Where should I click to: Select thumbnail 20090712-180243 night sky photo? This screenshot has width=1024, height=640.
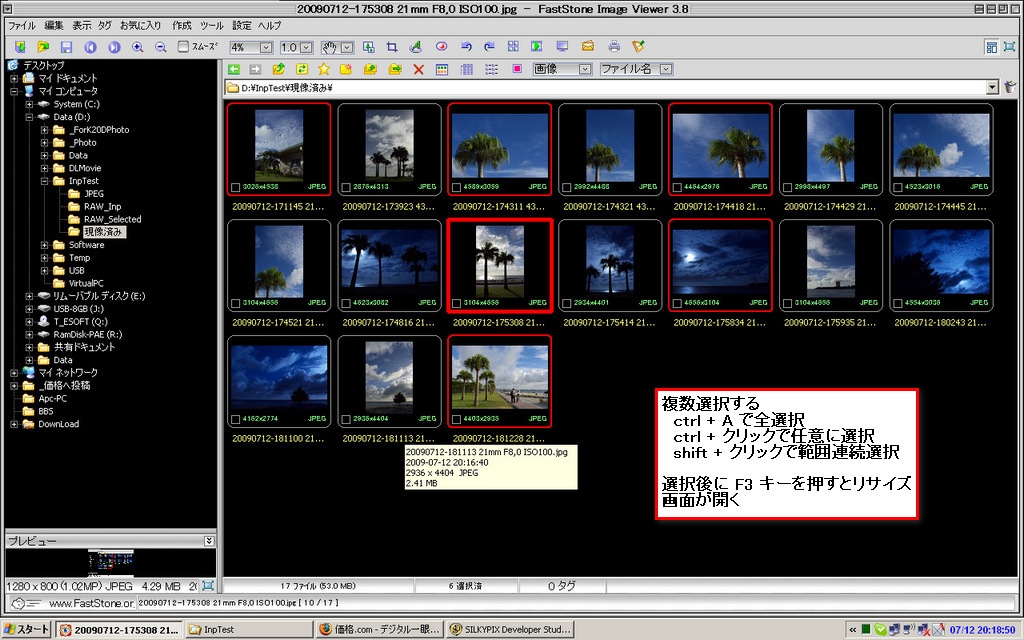tap(940, 264)
